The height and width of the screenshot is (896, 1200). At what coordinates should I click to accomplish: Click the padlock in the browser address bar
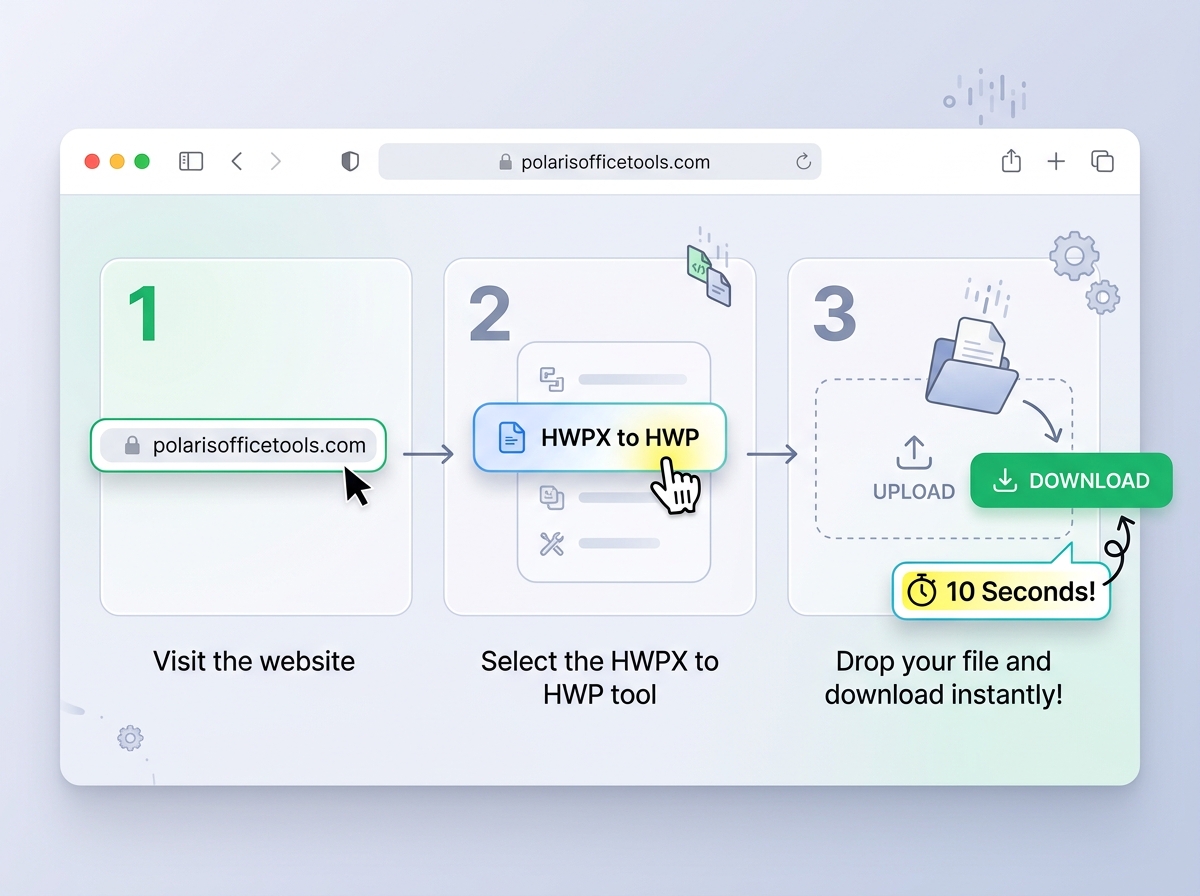coord(506,162)
